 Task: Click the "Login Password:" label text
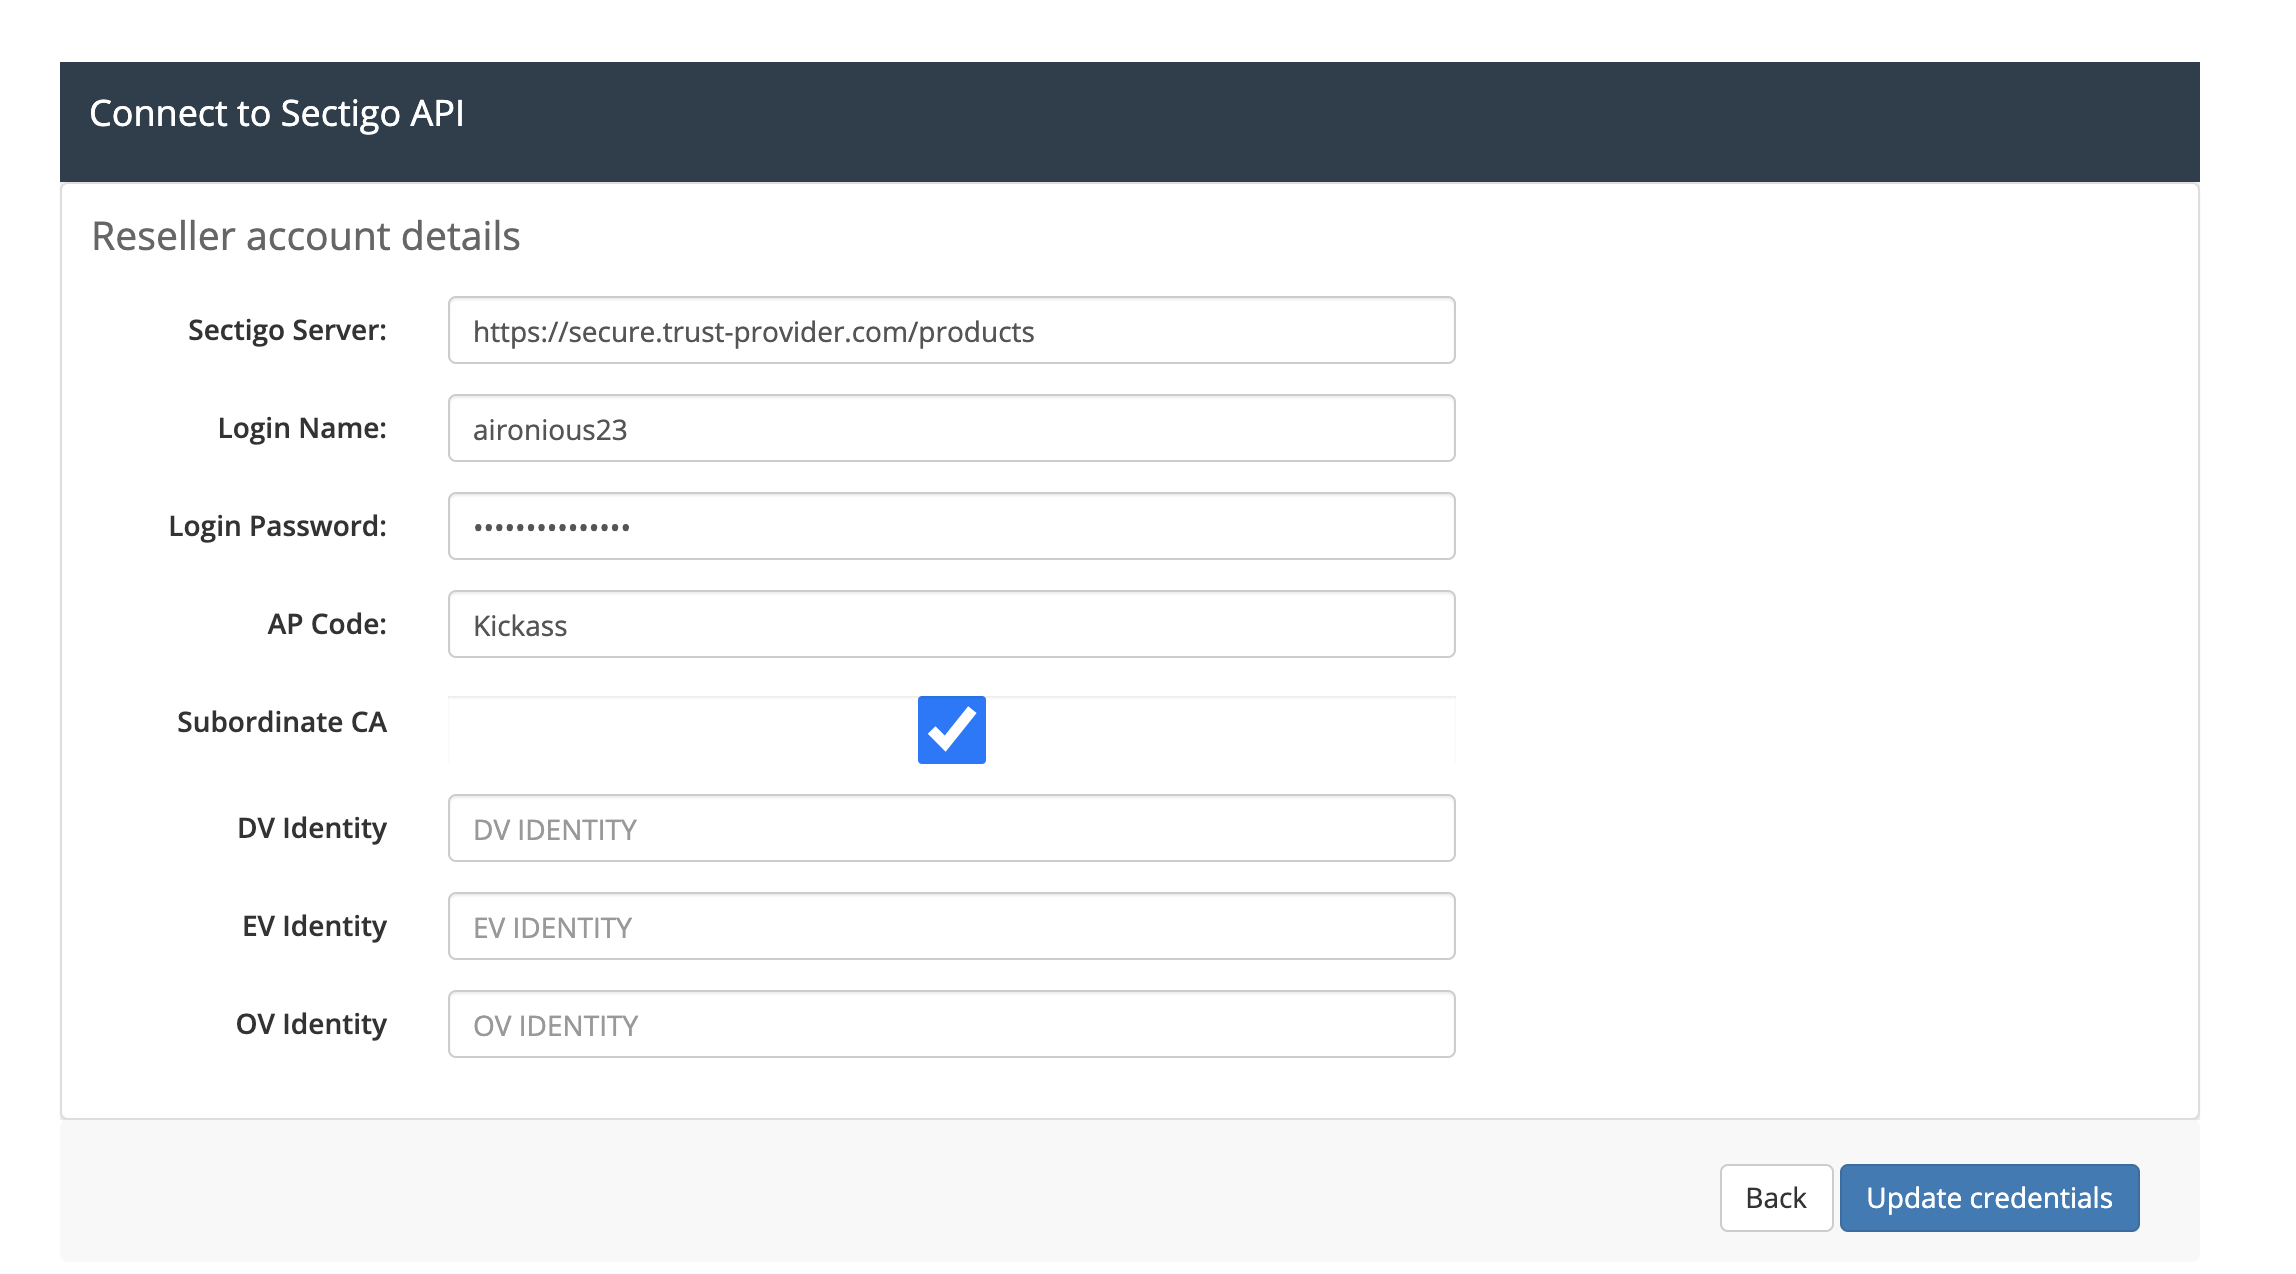pos(277,526)
